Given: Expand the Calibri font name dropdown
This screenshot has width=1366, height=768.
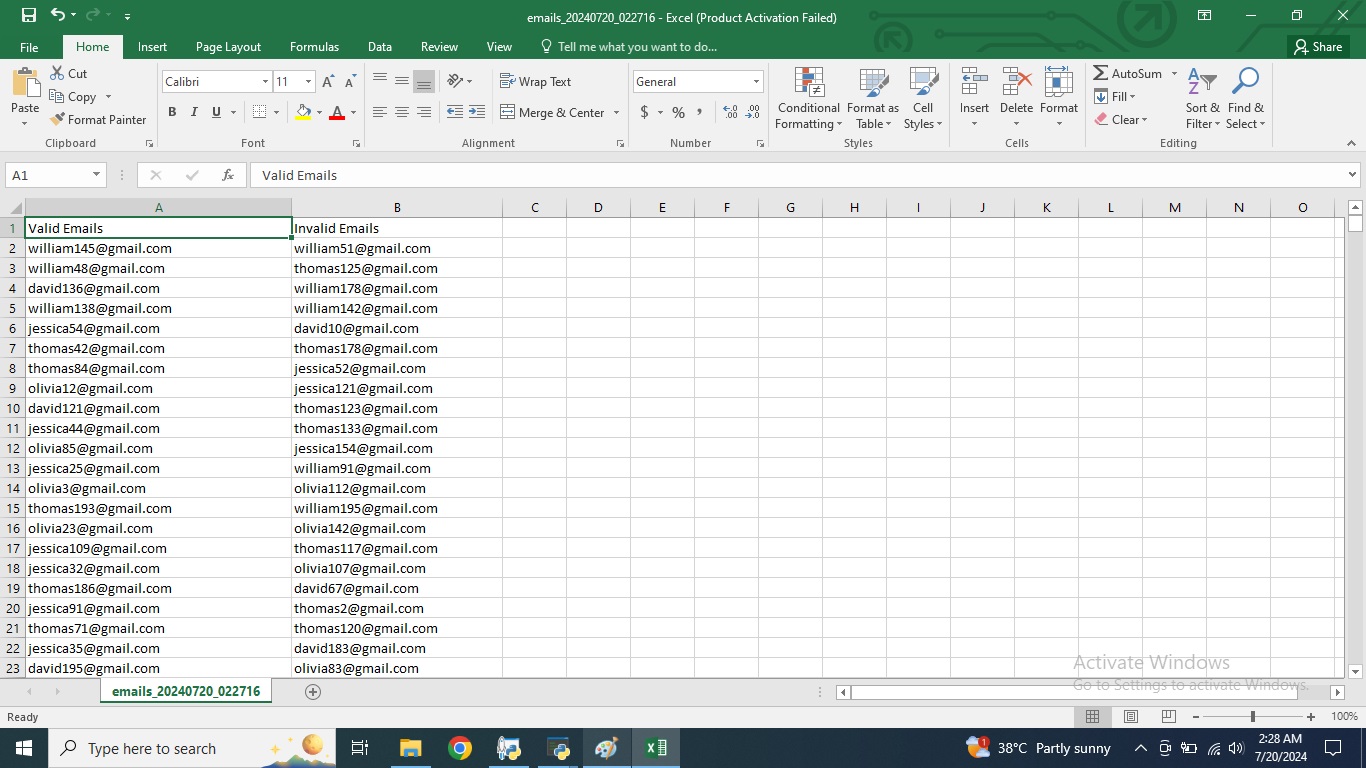Looking at the screenshot, I should click(x=265, y=82).
